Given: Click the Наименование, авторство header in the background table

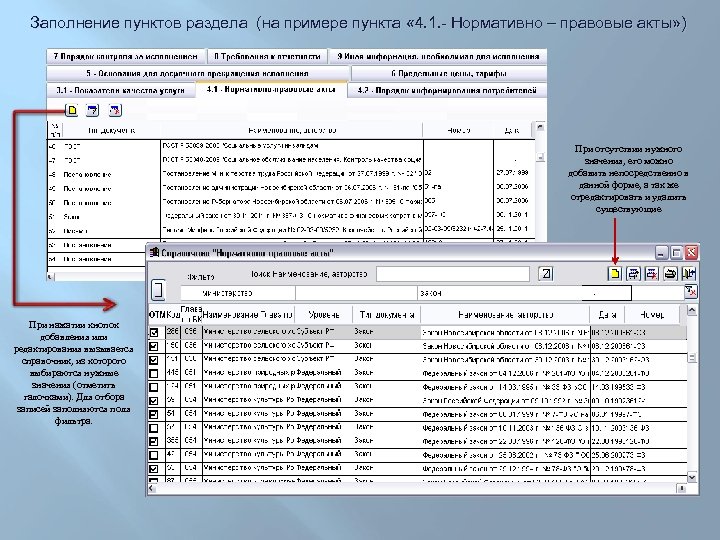Looking at the screenshot, I should pyautogui.click(x=292, y=130).
